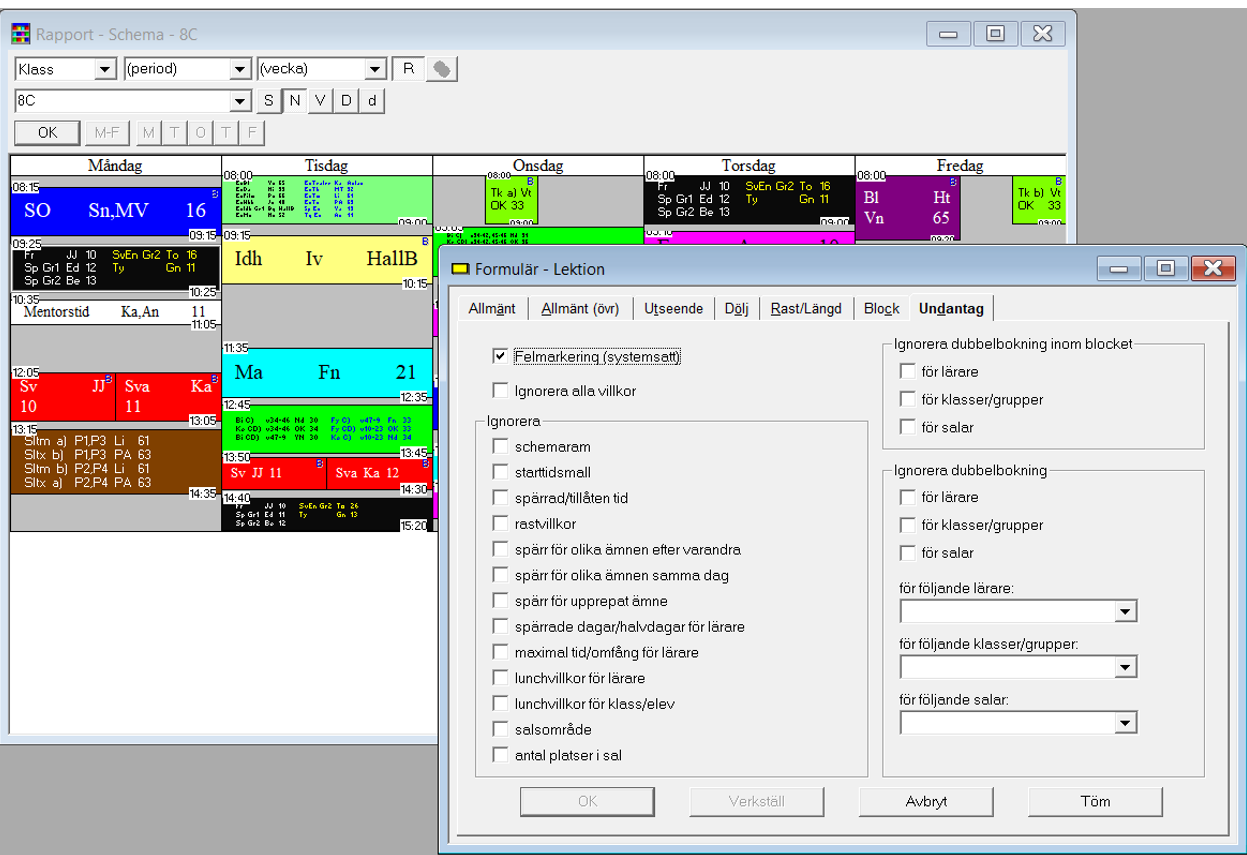Click the R toolbar button

pos(408,69)
